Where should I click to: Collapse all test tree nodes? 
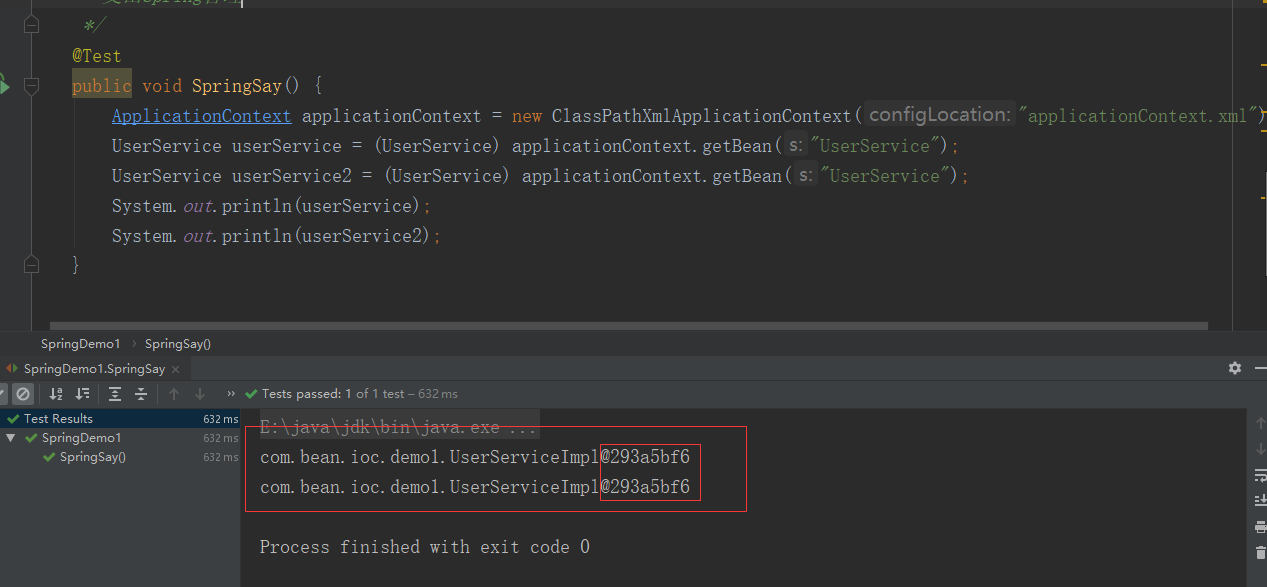click(141, 394)
